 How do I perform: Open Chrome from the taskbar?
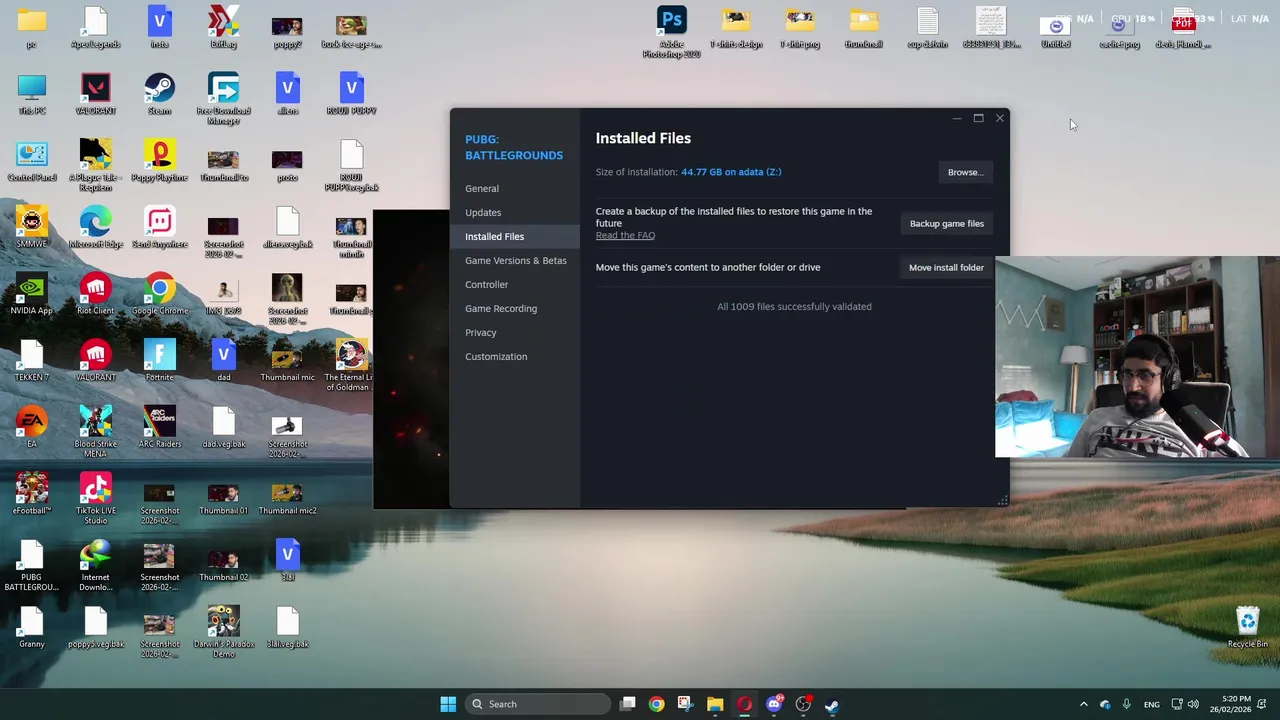[x=656, y=704]
